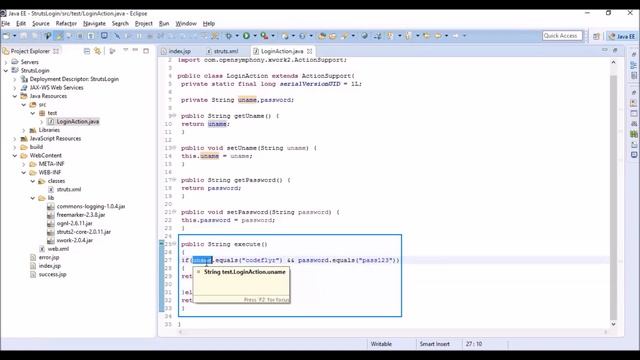Collapse the WEB-INF folder node
Viewport: 640px width, 360px height.
coord(24,173)
